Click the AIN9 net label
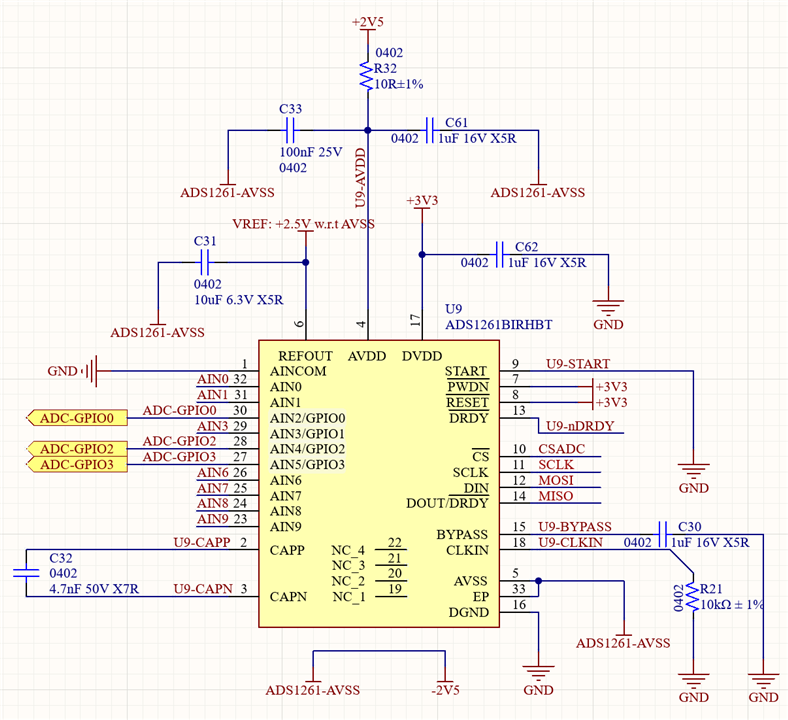 coord(213,519)
